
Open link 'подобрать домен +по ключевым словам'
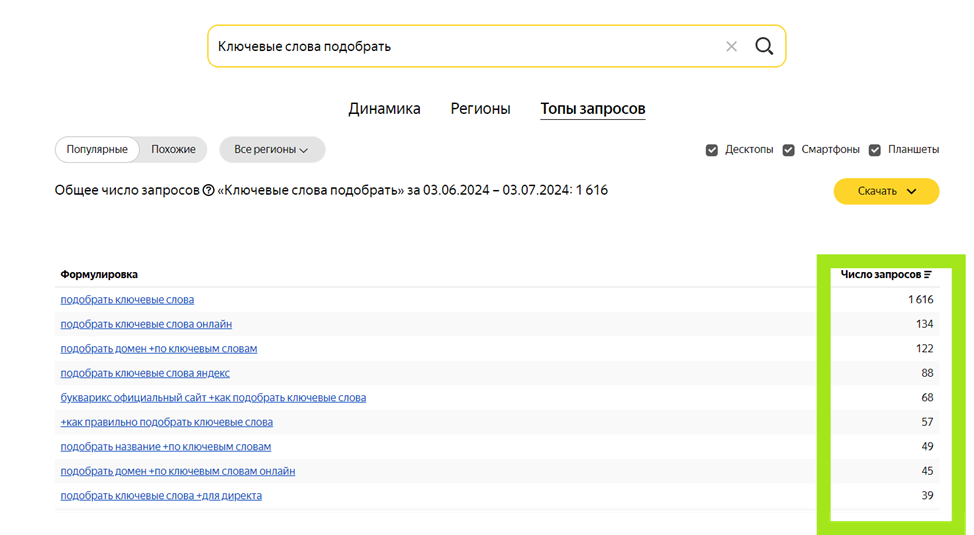pos(158,349)
